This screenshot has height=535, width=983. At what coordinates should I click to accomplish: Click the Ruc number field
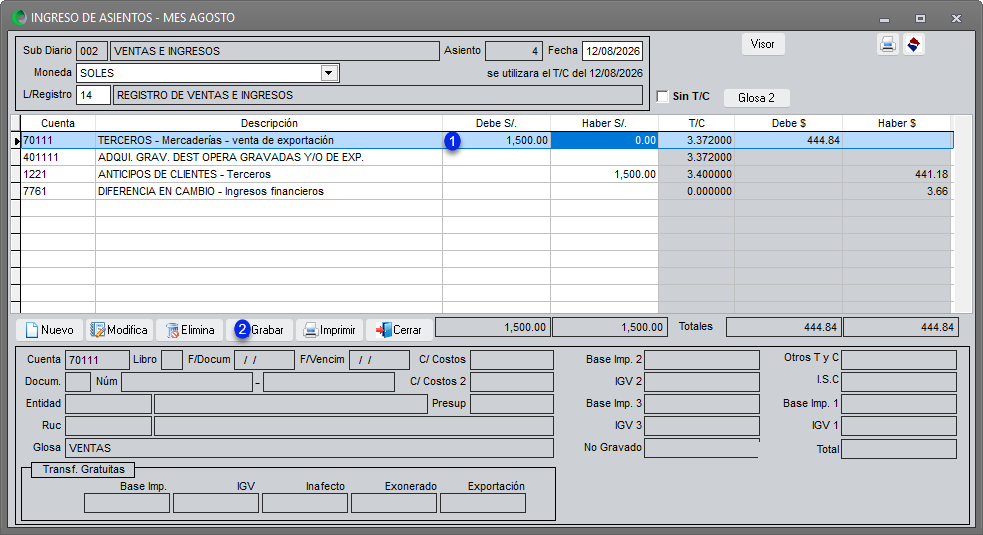point(108,426)
